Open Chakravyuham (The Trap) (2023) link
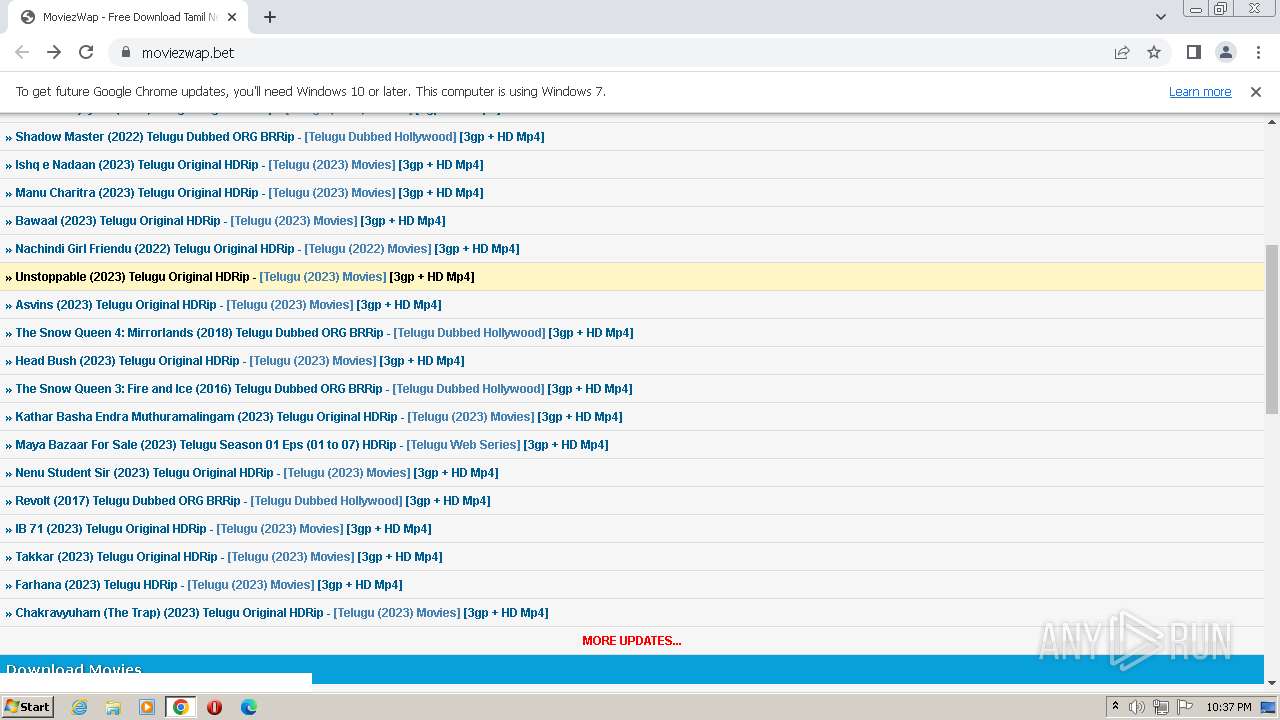 click(x=169, y=613)
